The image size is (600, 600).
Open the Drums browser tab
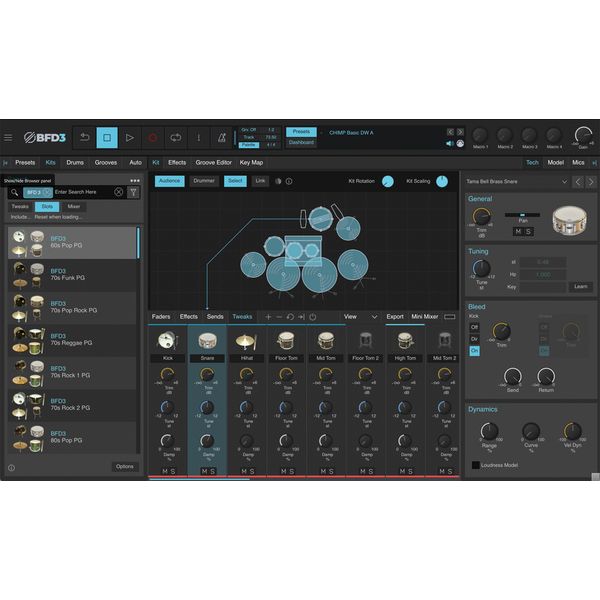coord(75,163)
